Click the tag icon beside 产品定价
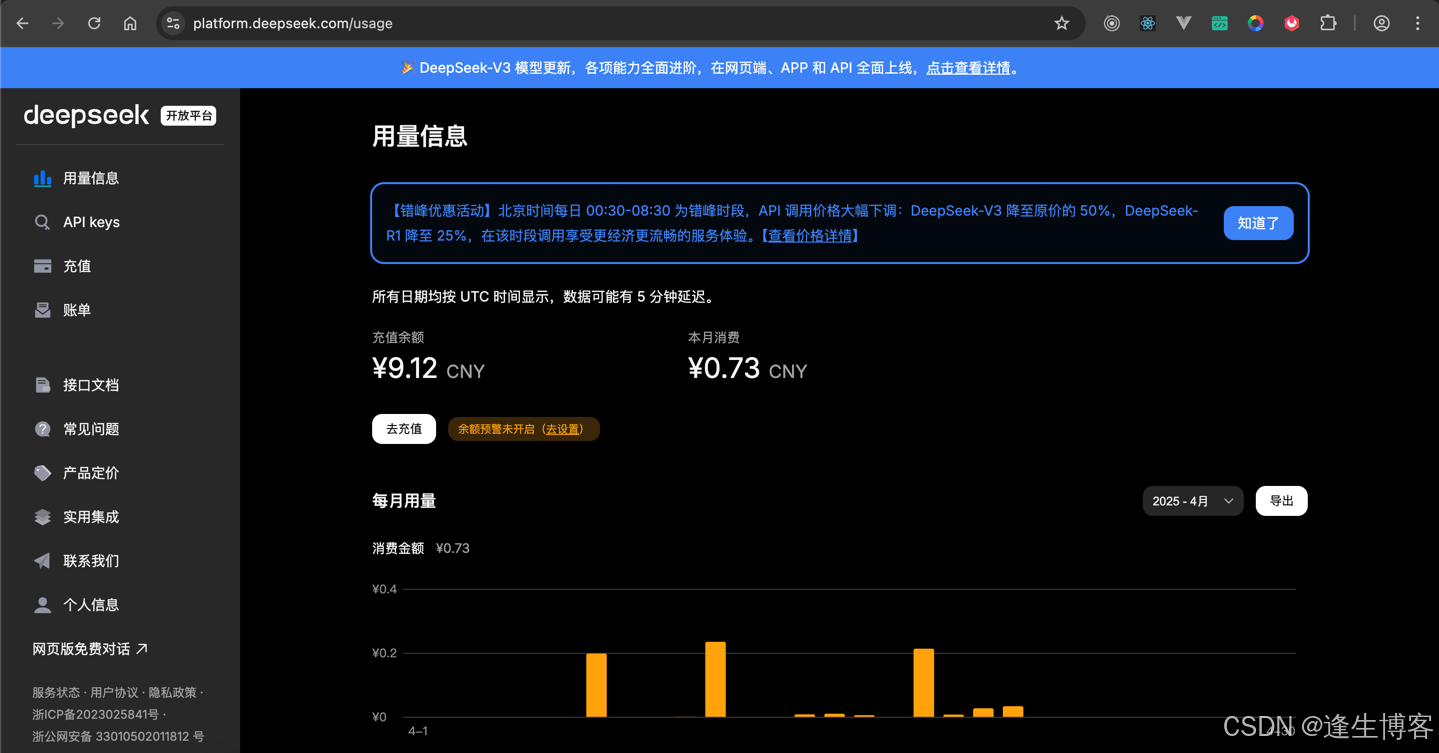The height and width of the screenshot is (753, 1439). coord(42,473)
